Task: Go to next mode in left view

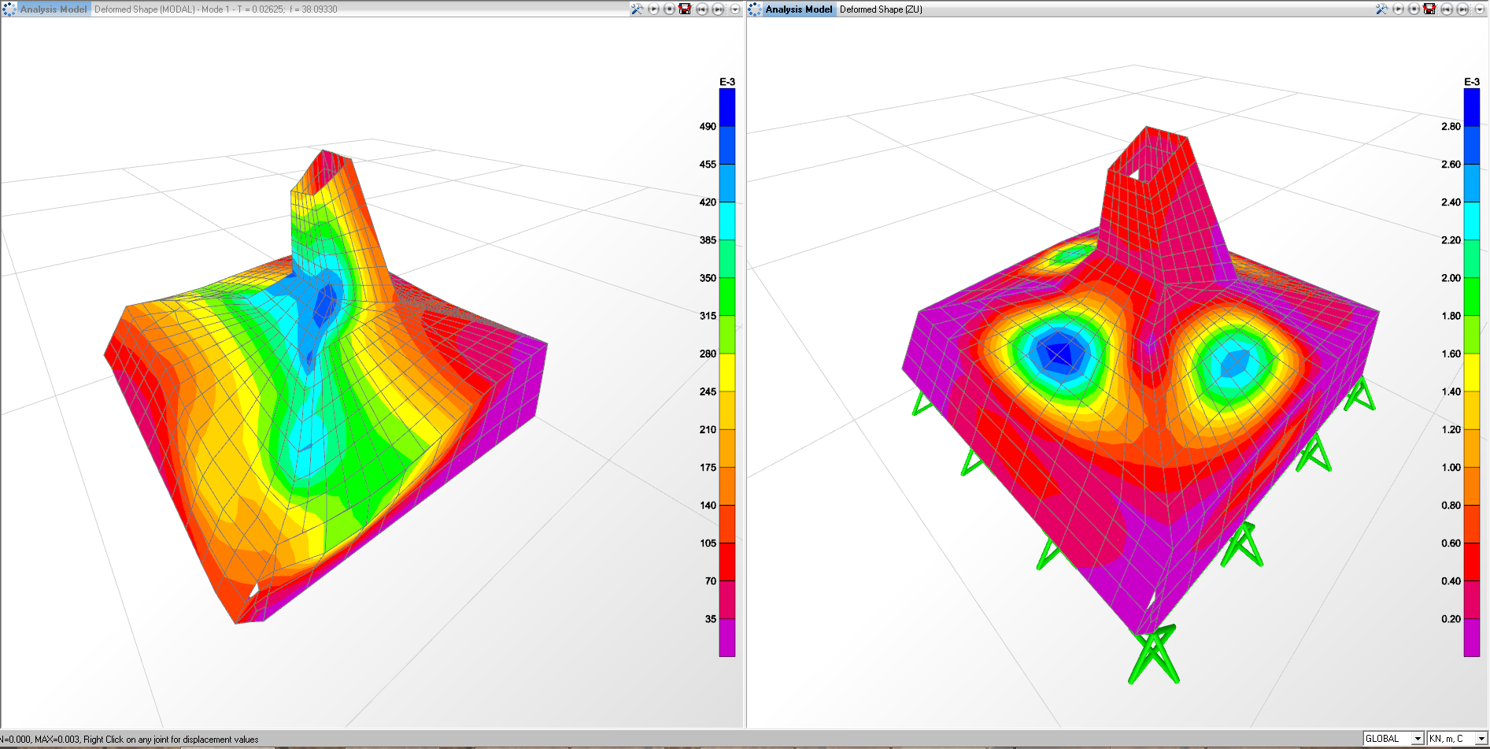Action: (x=718, y=9)
